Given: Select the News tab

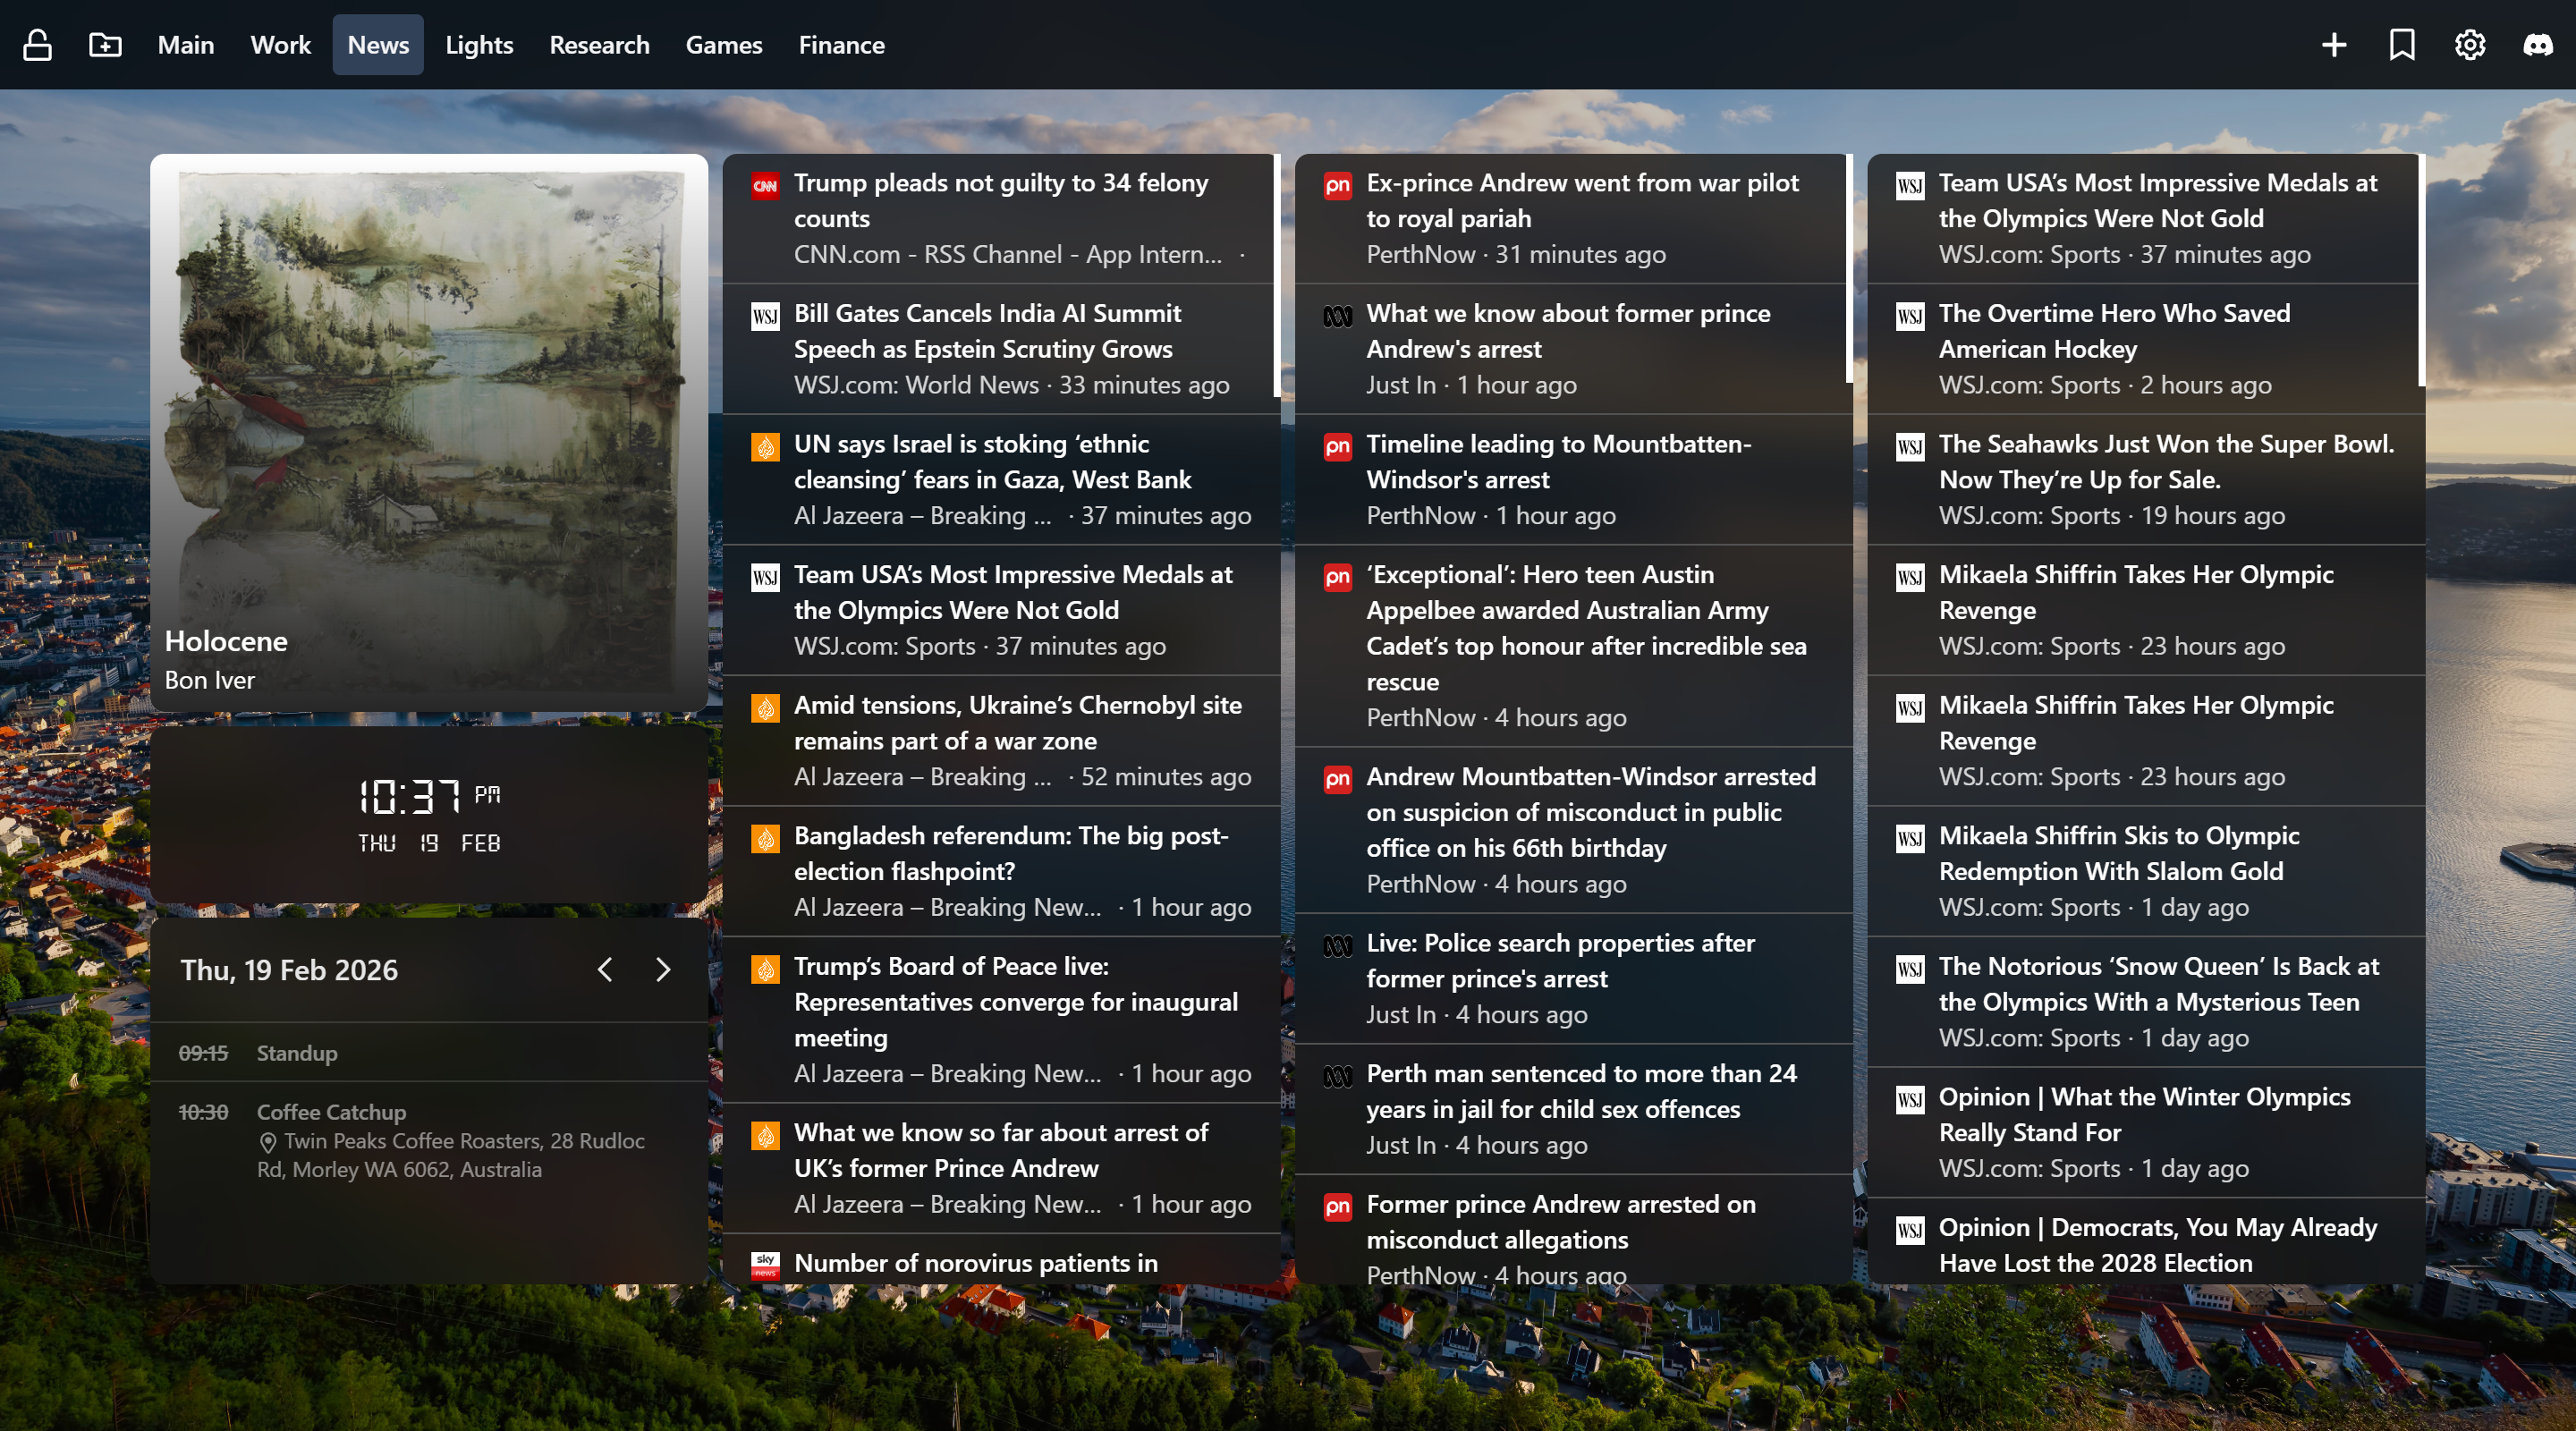Looking at the screenshot, I should coord(378,45).
